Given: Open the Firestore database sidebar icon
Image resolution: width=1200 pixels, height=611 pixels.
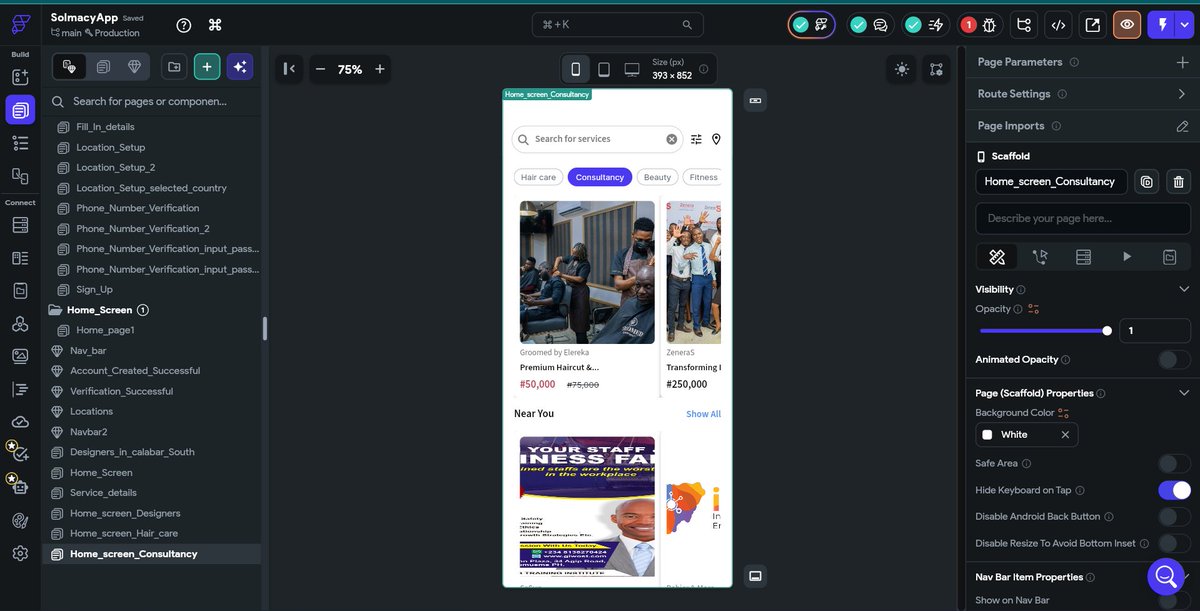Looking at the screenshot, I should [20, 225].
